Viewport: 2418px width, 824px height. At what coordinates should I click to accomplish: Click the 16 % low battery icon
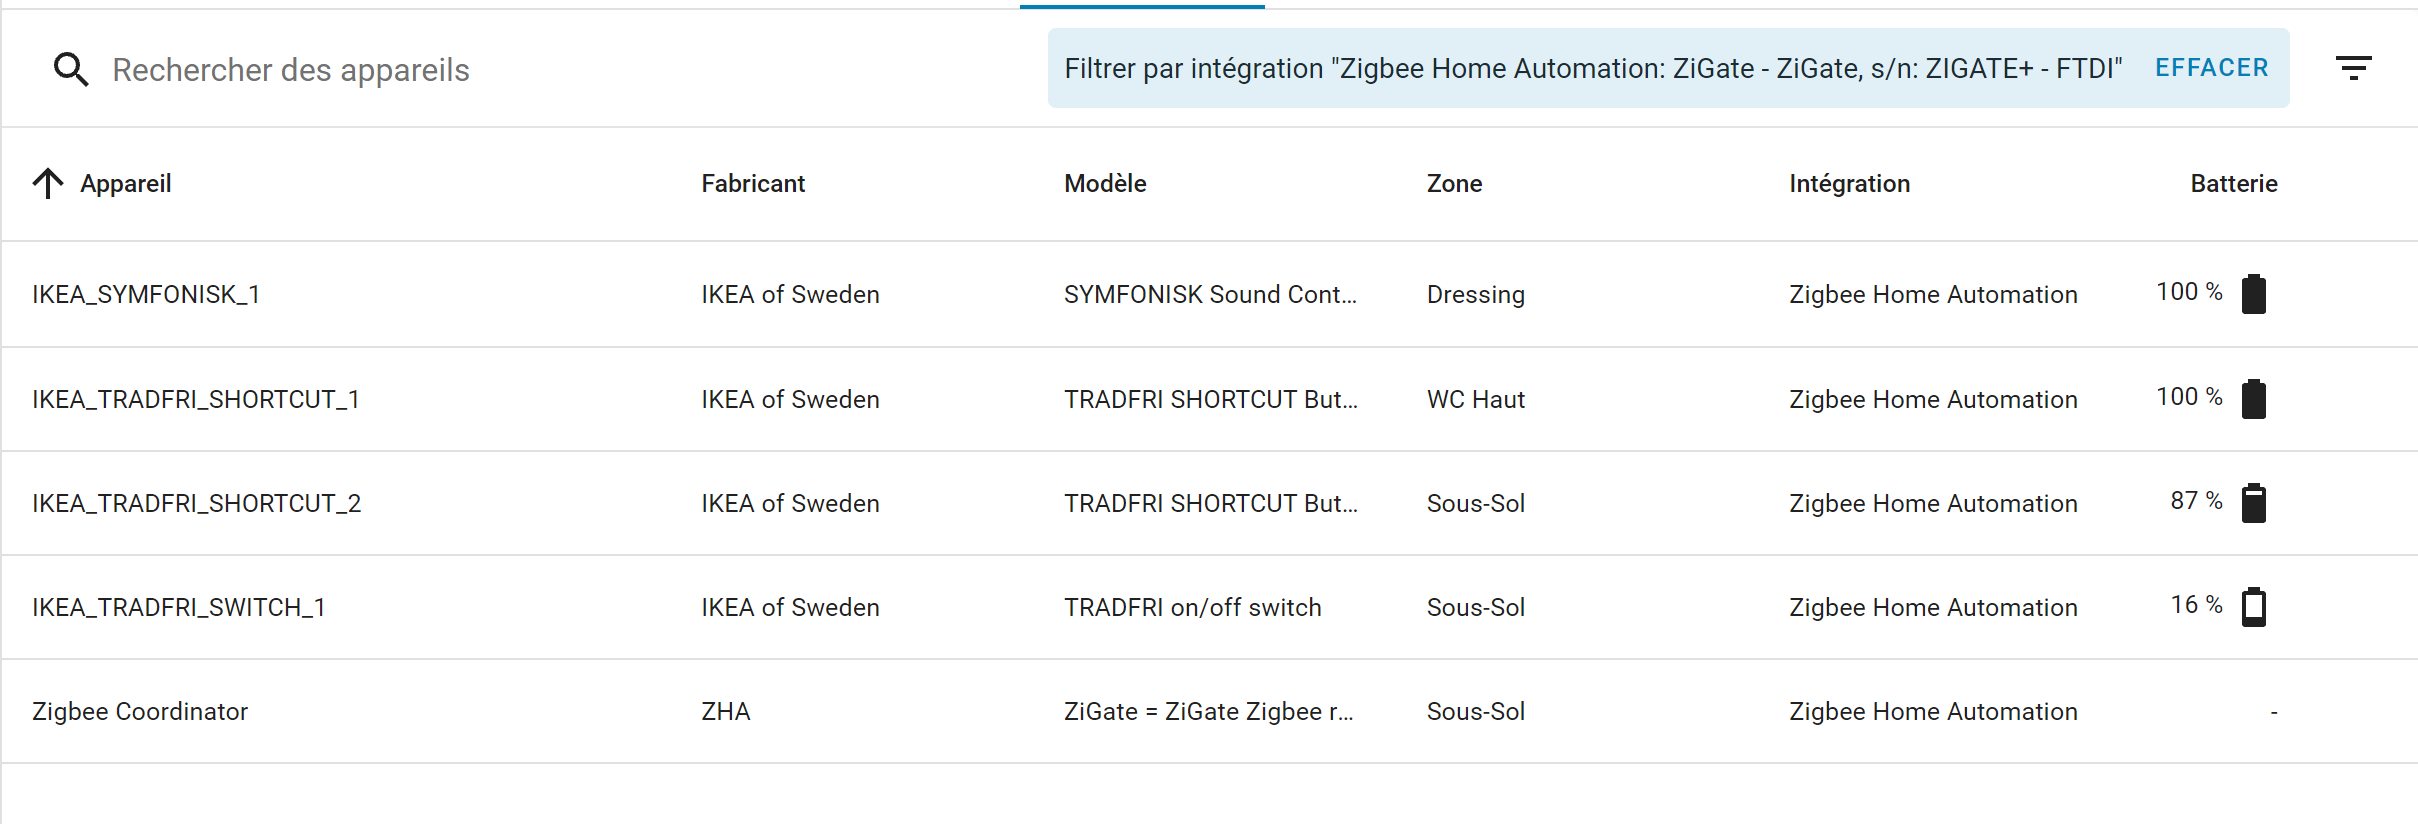pos(2254,607)
